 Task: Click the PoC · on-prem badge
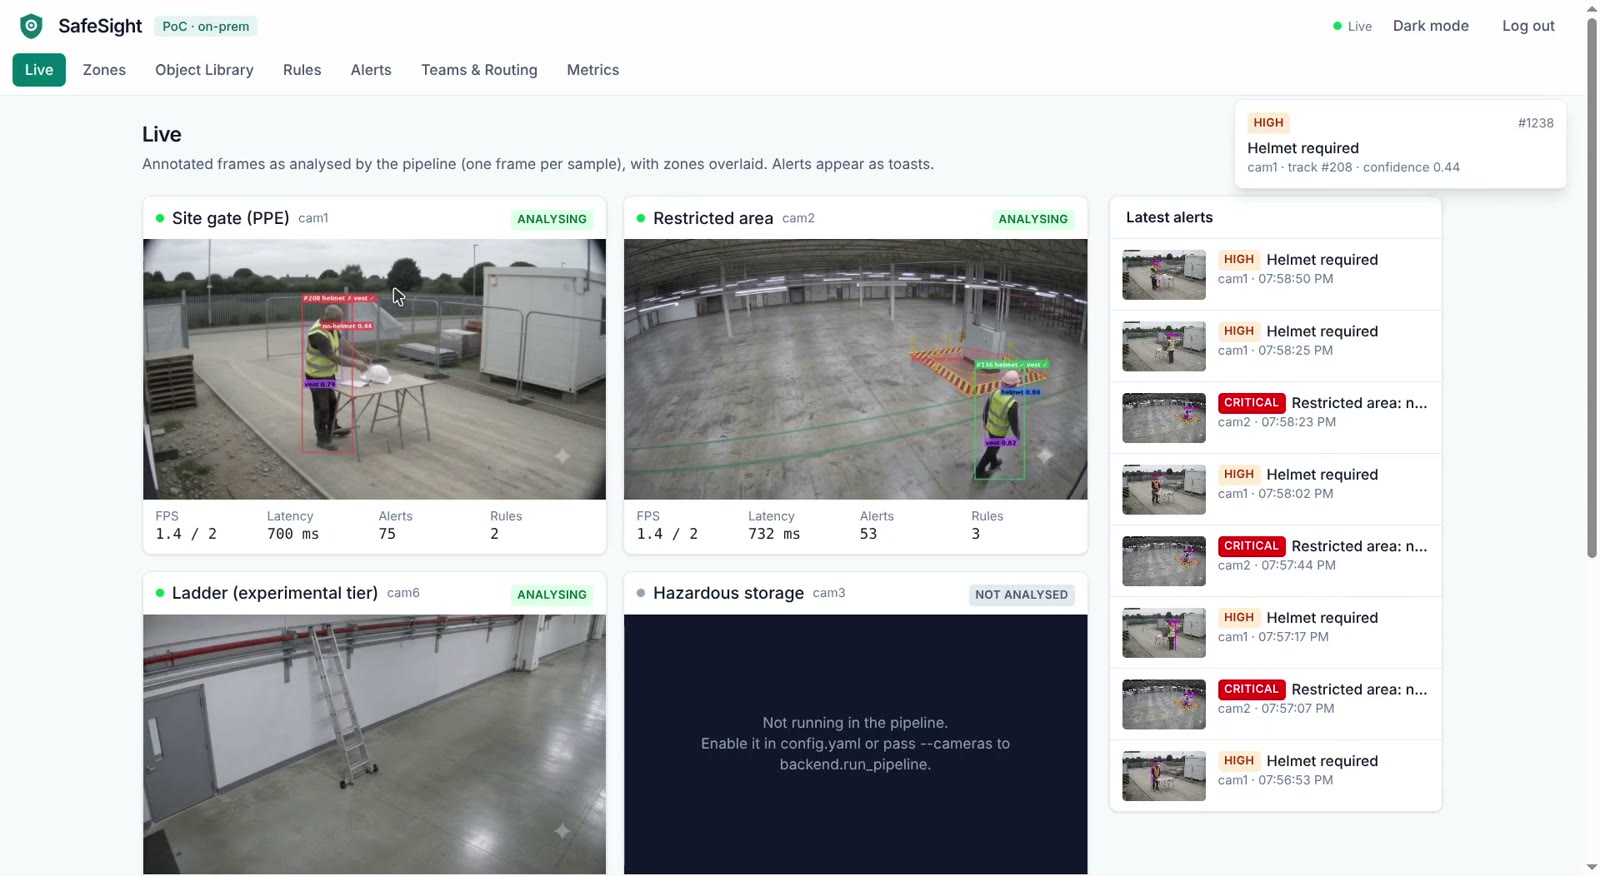click(x=206, y=26)
